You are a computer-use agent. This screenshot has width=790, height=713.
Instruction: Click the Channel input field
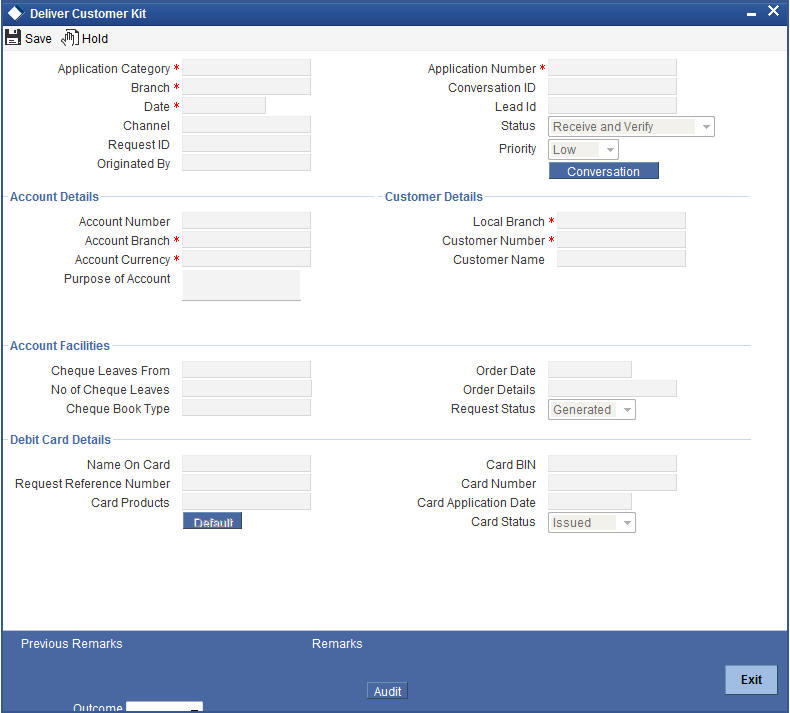246,125
